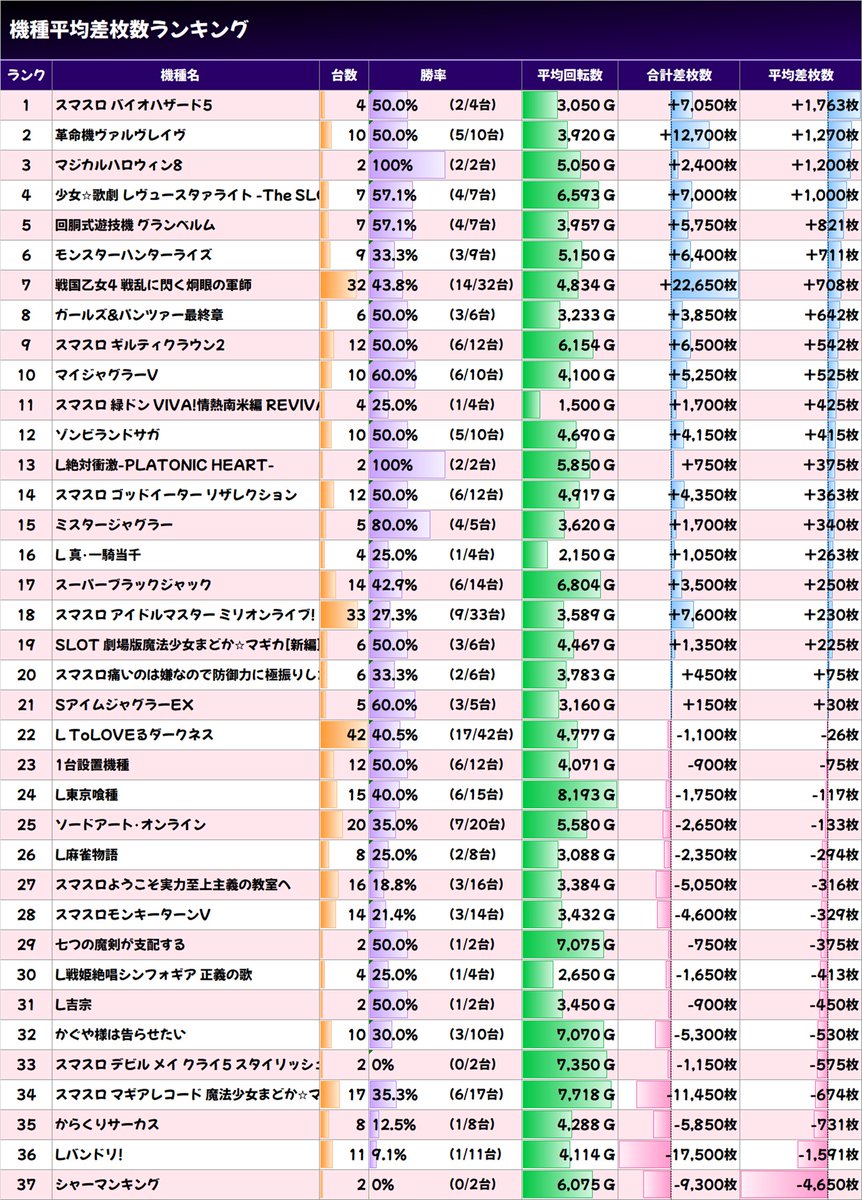The image size is (862, 1200).
Task: Select machine name スマスロ ギルティクラウン2
Action: point(140,345)
